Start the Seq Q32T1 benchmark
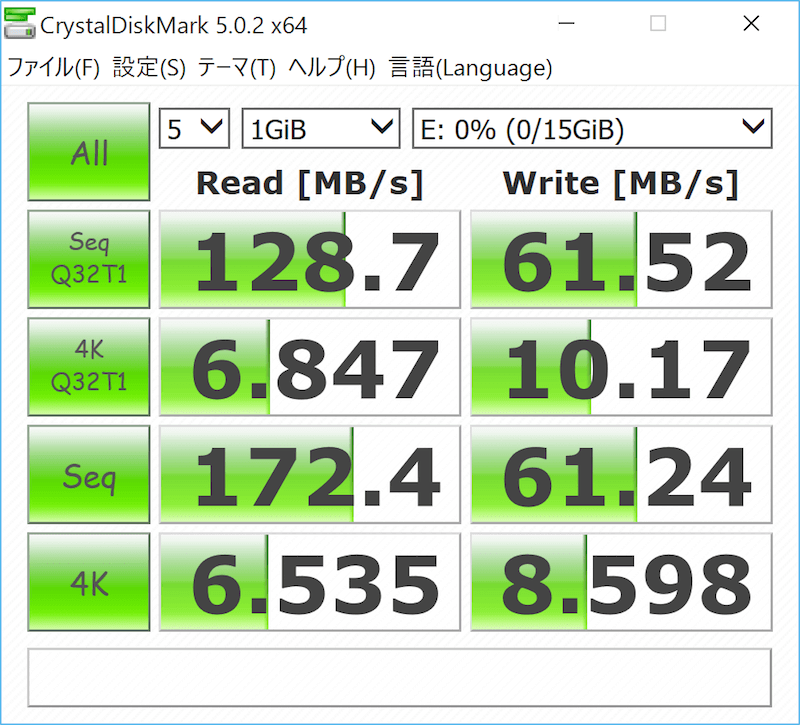This screenshot has width=800, height=725. coord(89,259)
